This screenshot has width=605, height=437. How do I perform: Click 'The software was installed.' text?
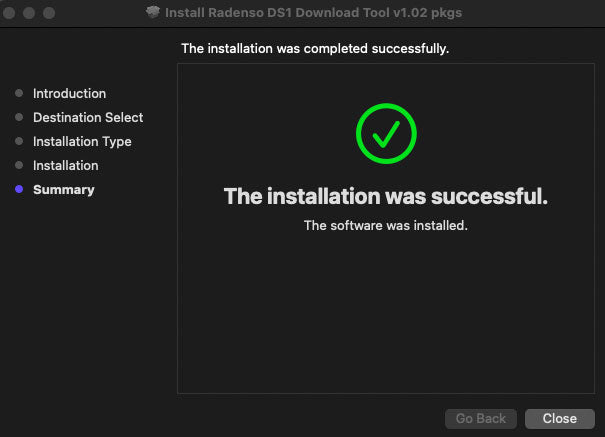386,225
